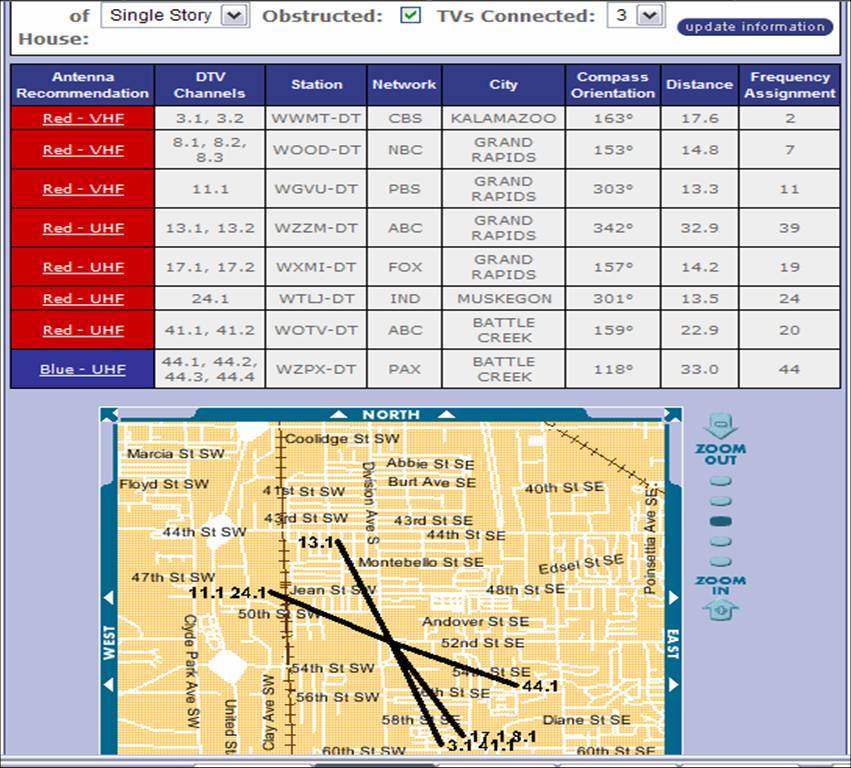851x768 pixels.
Task: Open the Single Story house type dropdown
Action: [x=175, y=15]
